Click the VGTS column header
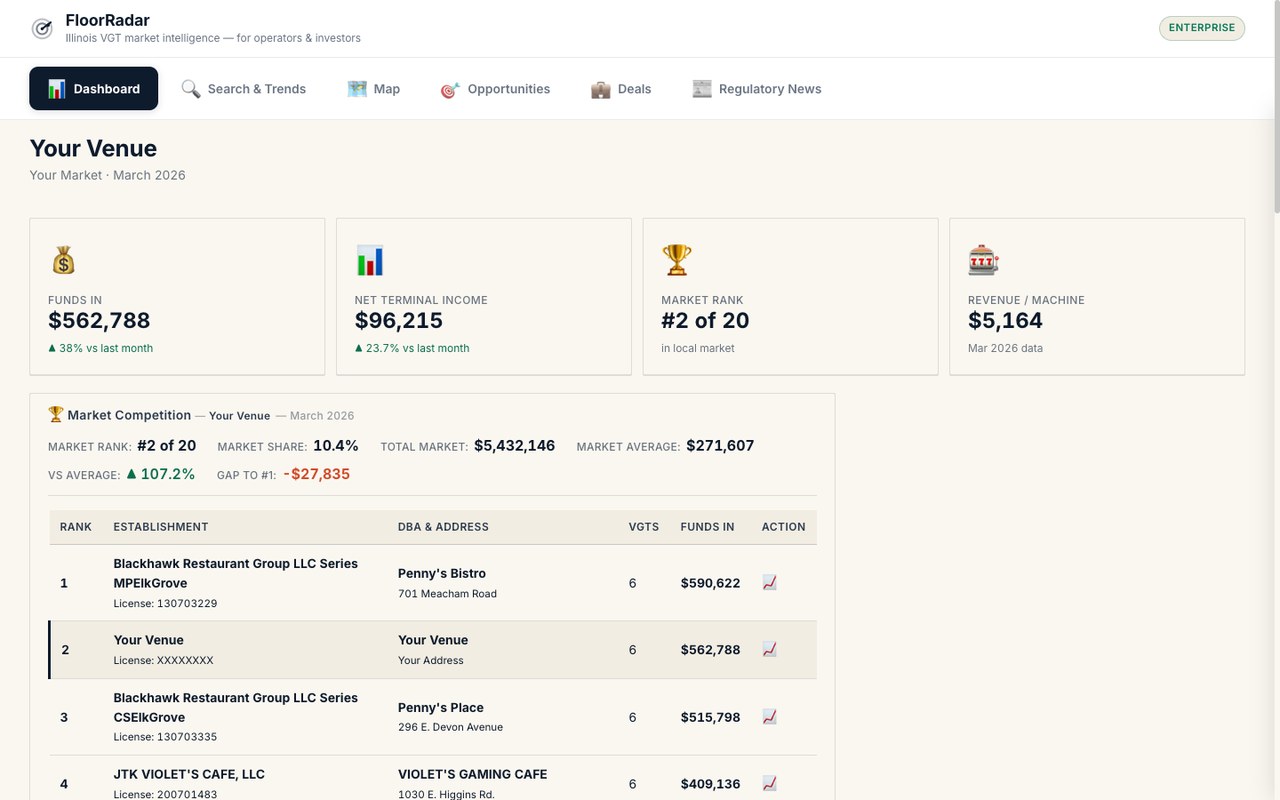This screenshot has width=1280, height=800. [x=644, y=527]
